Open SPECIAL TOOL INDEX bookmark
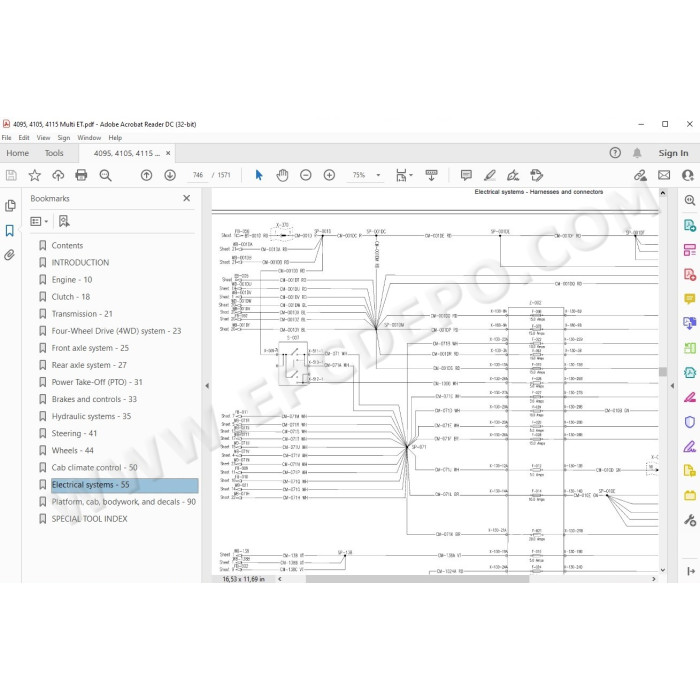 coord(89,519)
